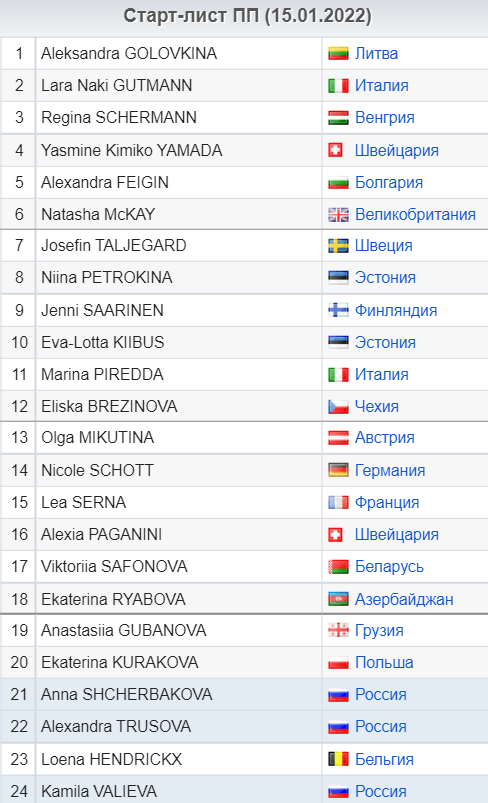The width and height of the screenshot is (488, 803).
Task: Follow the Беларусь link
Action: coord(389,567)
